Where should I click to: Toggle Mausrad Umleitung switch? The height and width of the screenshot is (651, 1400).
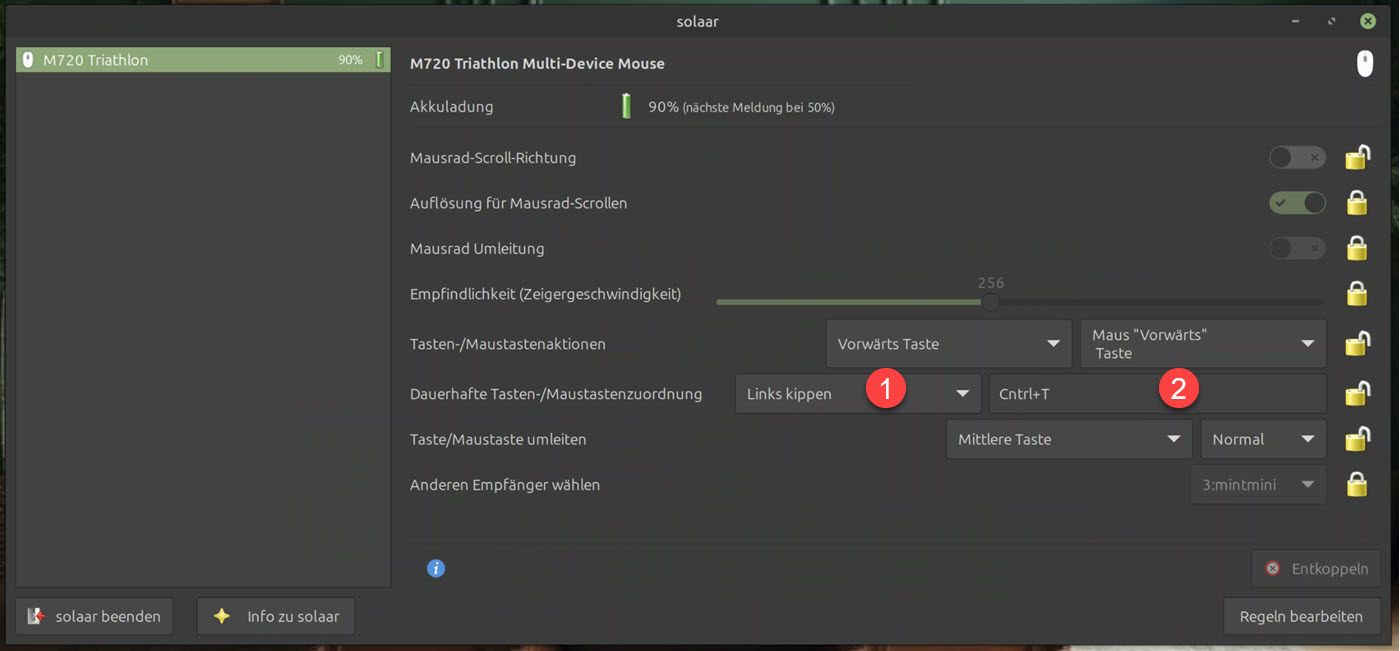(1297, 248)
